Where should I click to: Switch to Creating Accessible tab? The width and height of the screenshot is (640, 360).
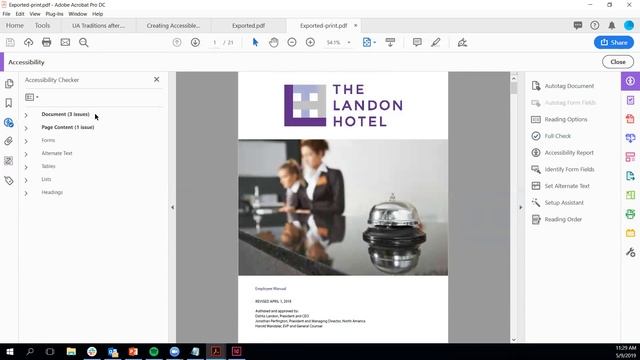173,25
